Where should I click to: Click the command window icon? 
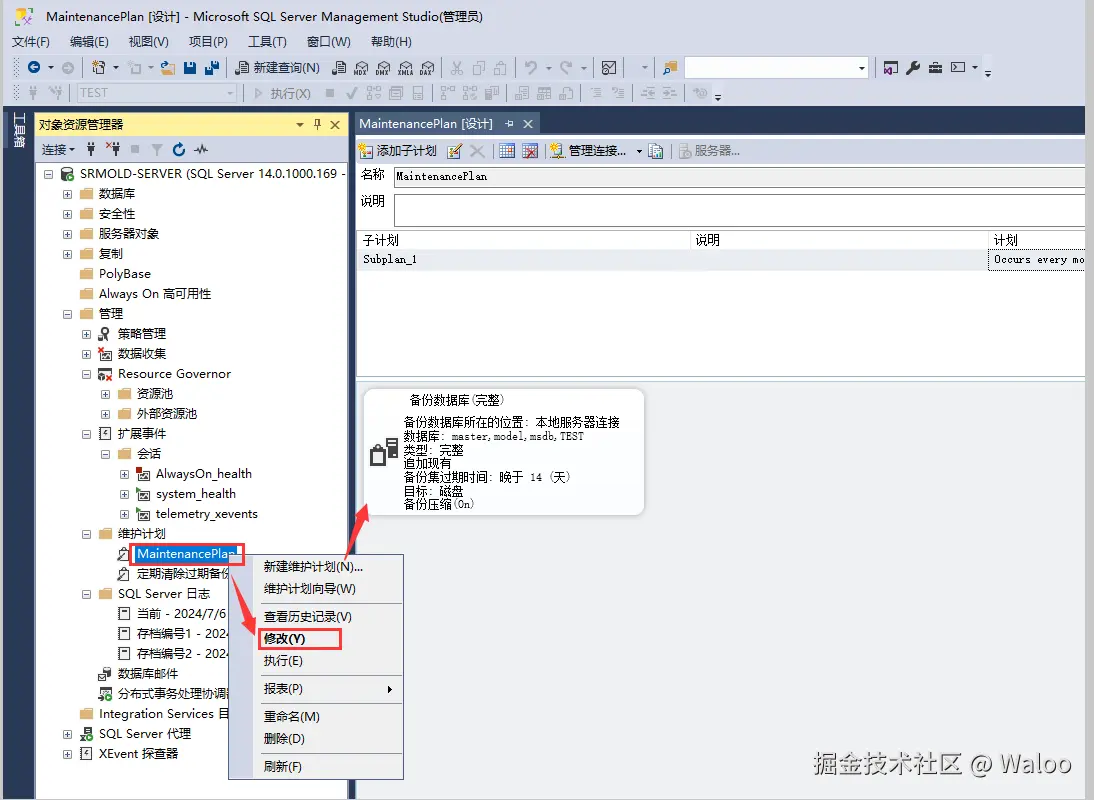tap(958, 68)
